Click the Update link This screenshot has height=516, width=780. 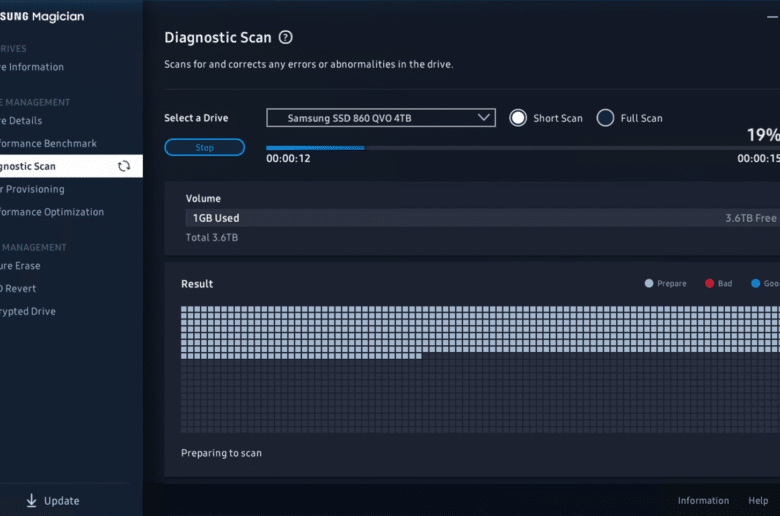(x=62, y=501)
